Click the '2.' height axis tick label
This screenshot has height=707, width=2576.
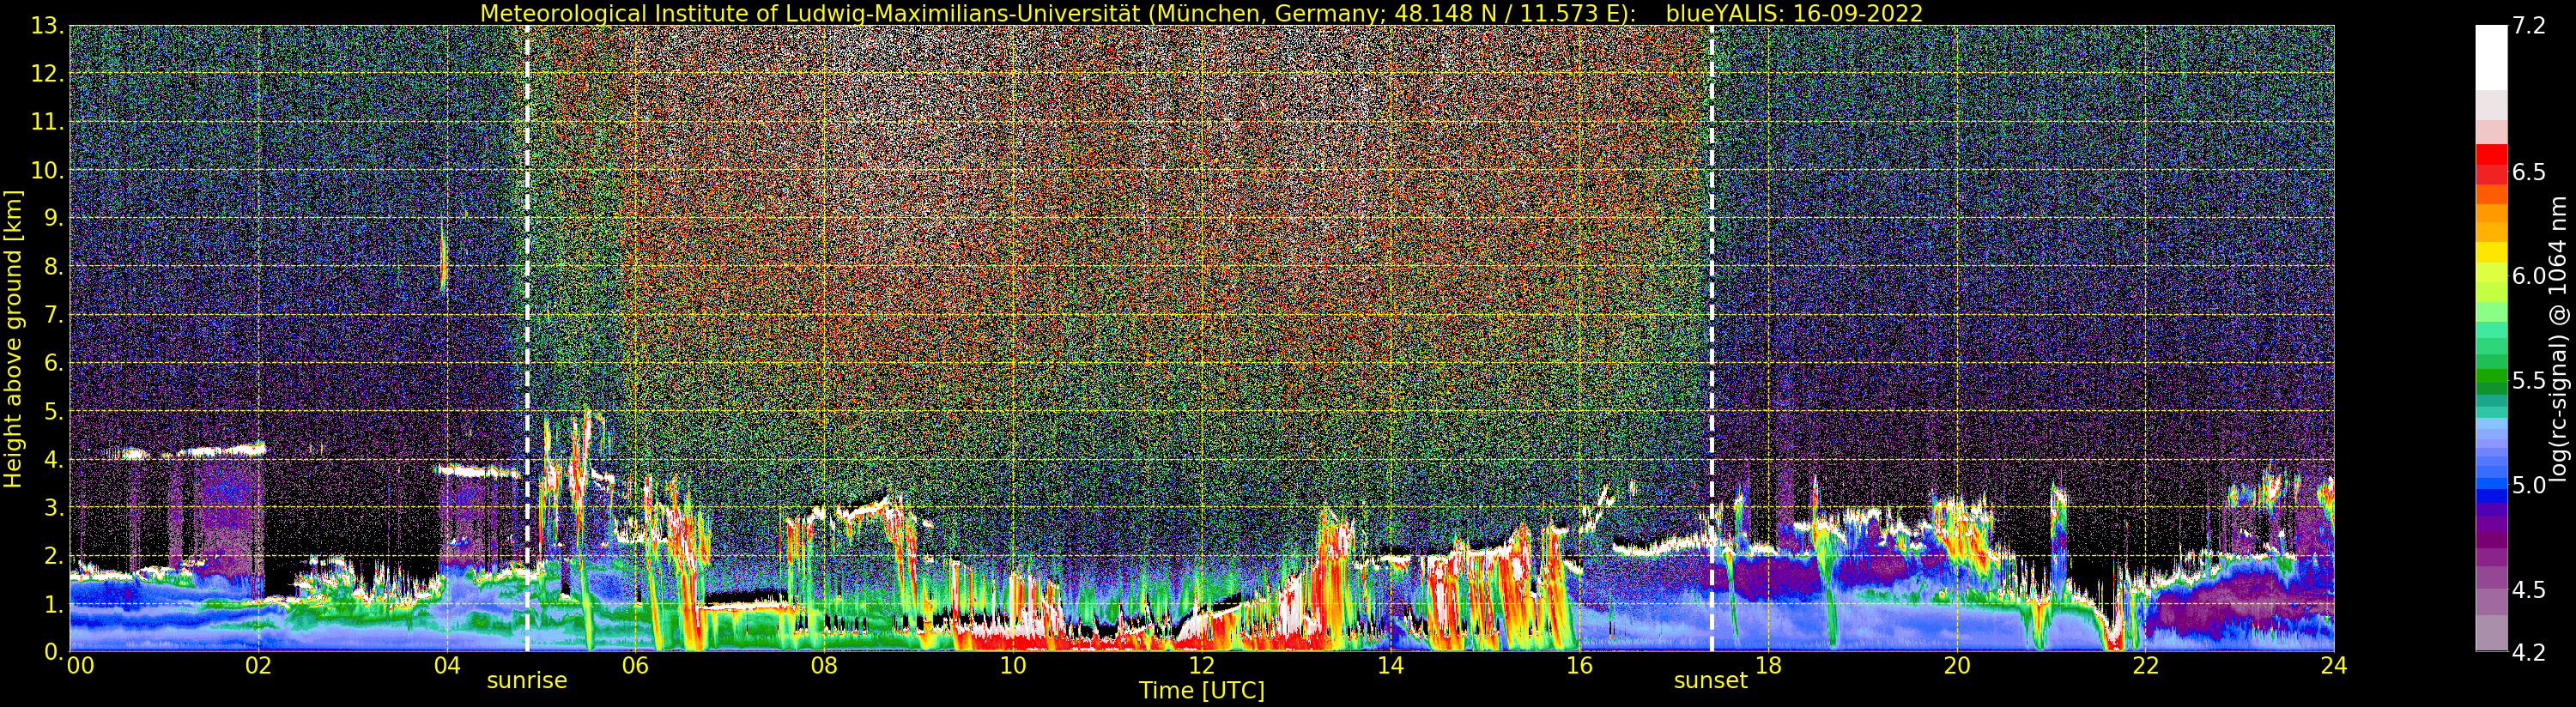(54, 556)
